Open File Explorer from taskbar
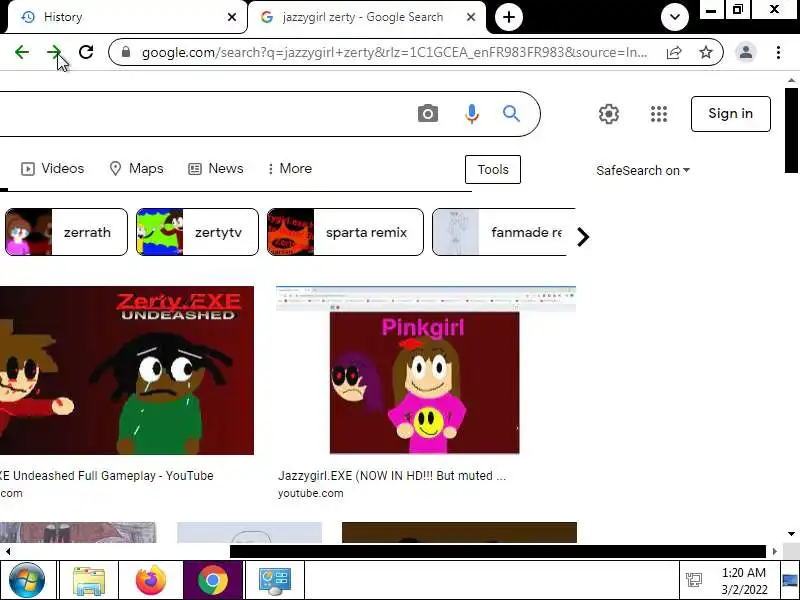800x600 pixels. click(x=89, y=580)
